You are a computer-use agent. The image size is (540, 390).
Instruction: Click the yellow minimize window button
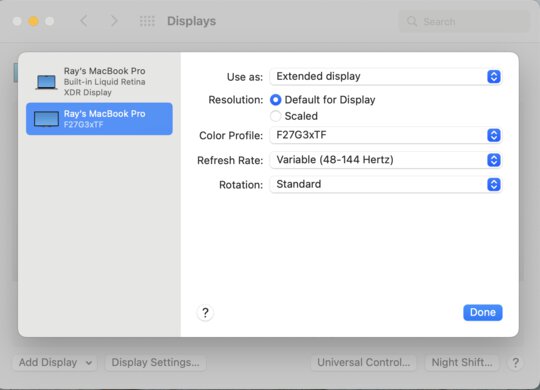(x=33, y=21)
